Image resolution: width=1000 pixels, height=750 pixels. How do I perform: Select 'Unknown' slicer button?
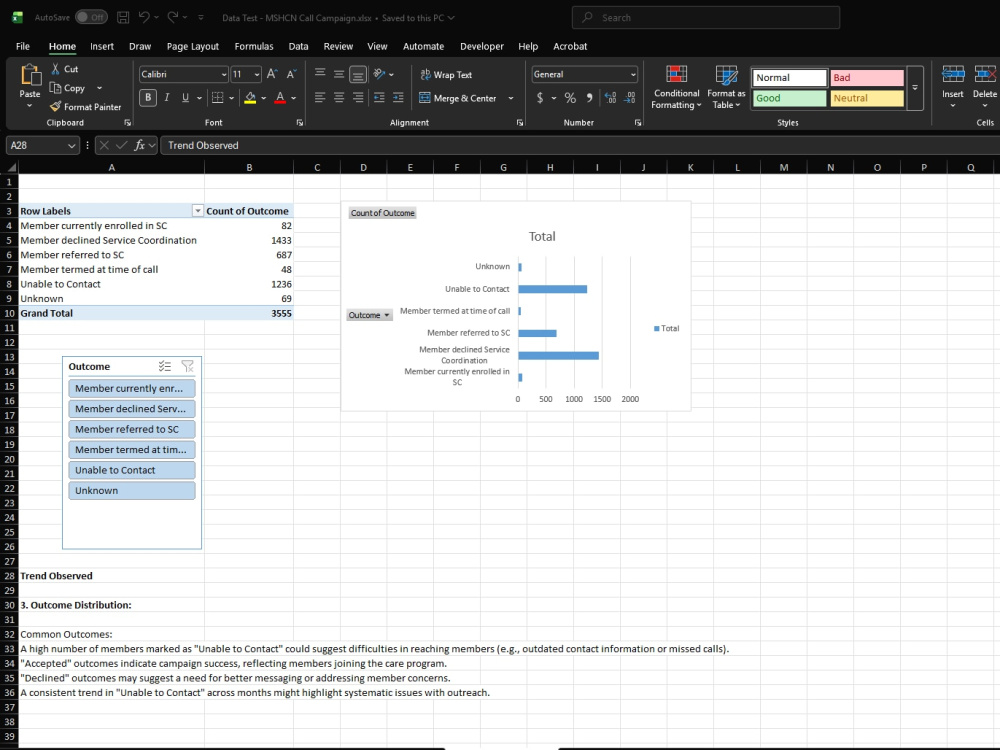(x=132, y=490)
